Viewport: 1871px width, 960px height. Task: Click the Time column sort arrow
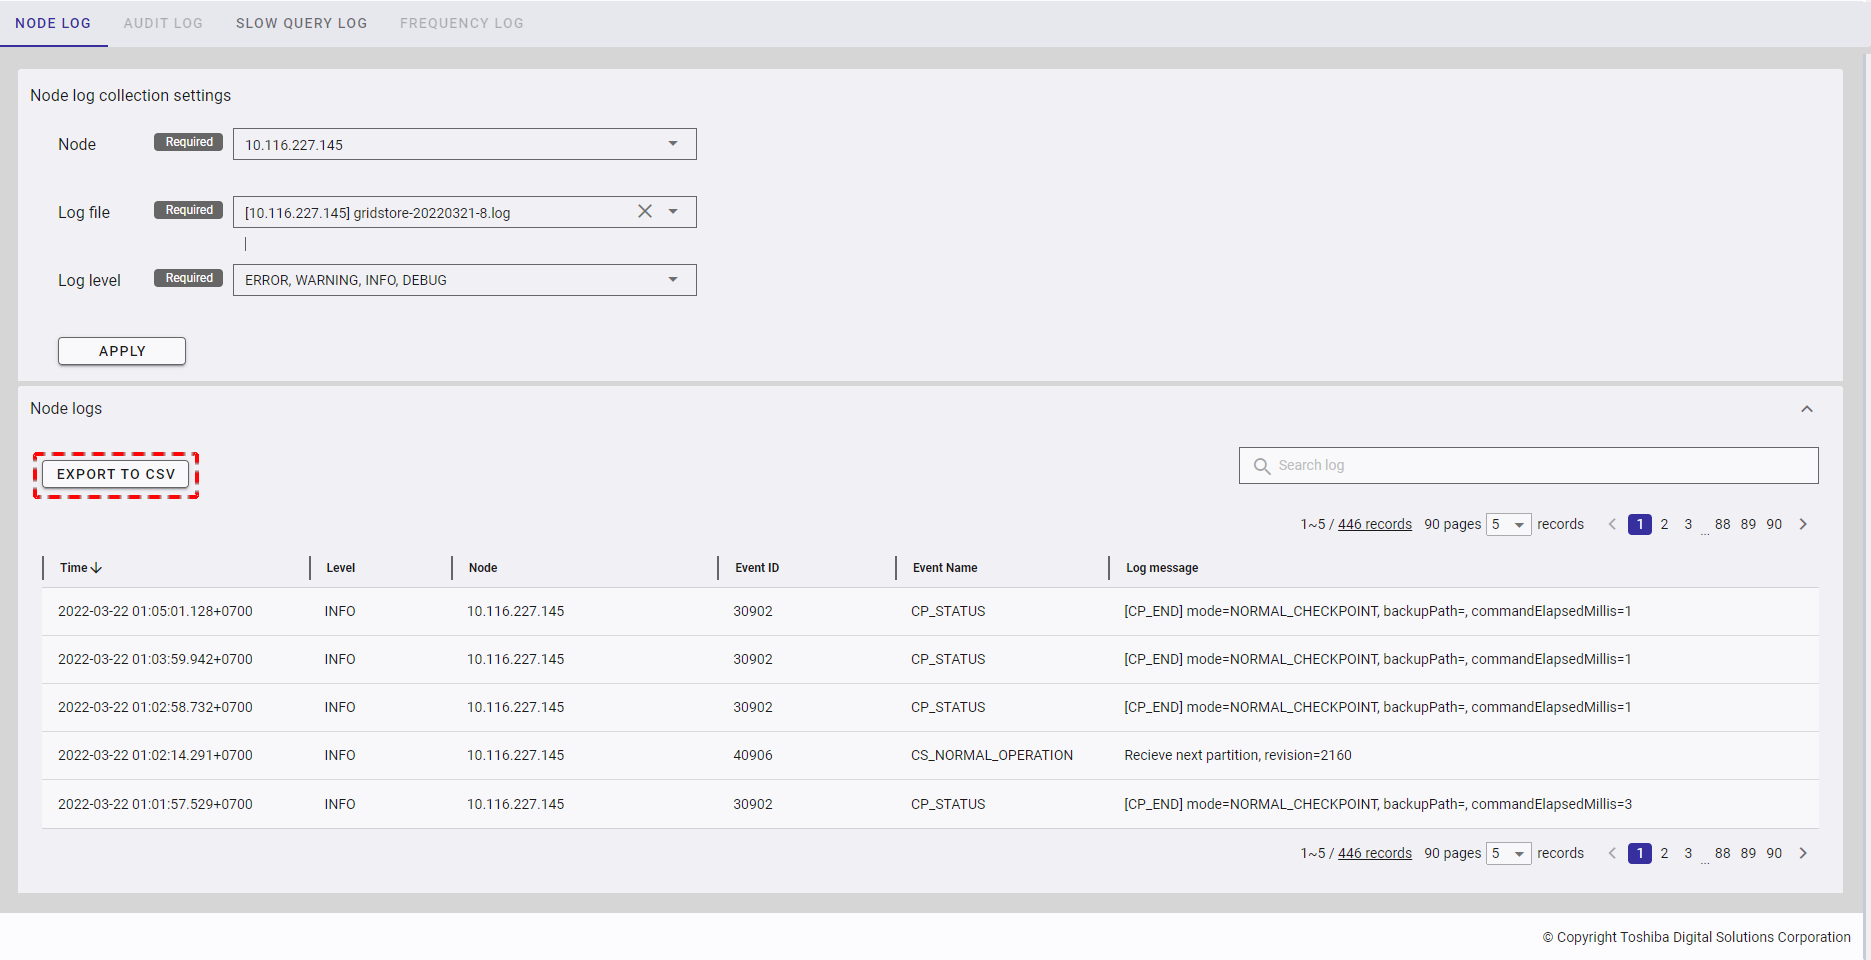point(96,568)
